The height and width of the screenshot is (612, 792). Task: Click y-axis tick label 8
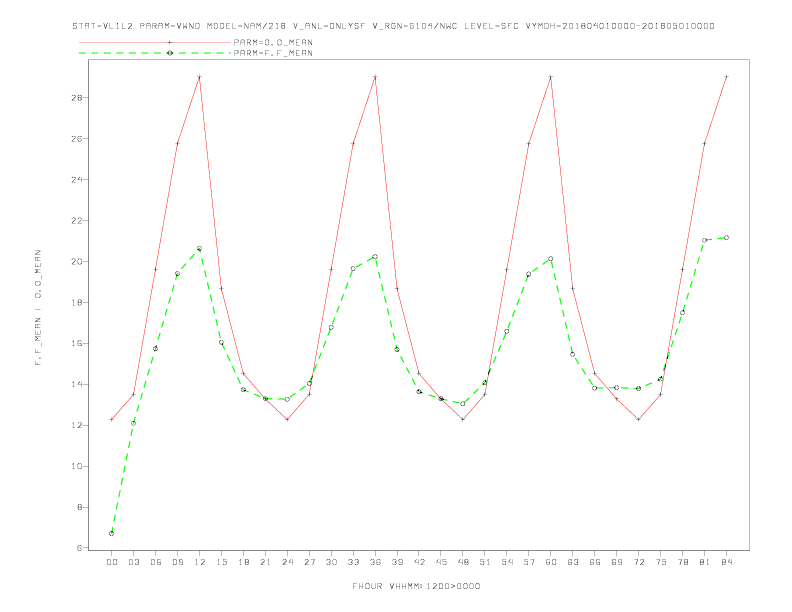[x=79, y=507]
